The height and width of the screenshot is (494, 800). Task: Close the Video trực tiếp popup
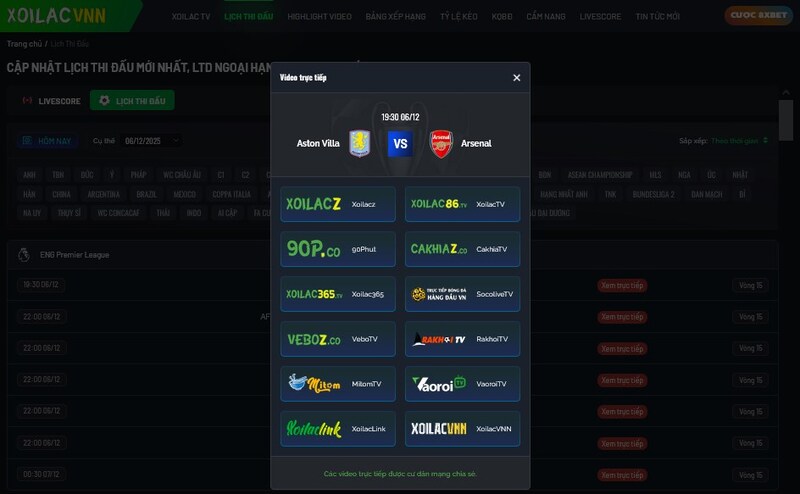(516, 78)
